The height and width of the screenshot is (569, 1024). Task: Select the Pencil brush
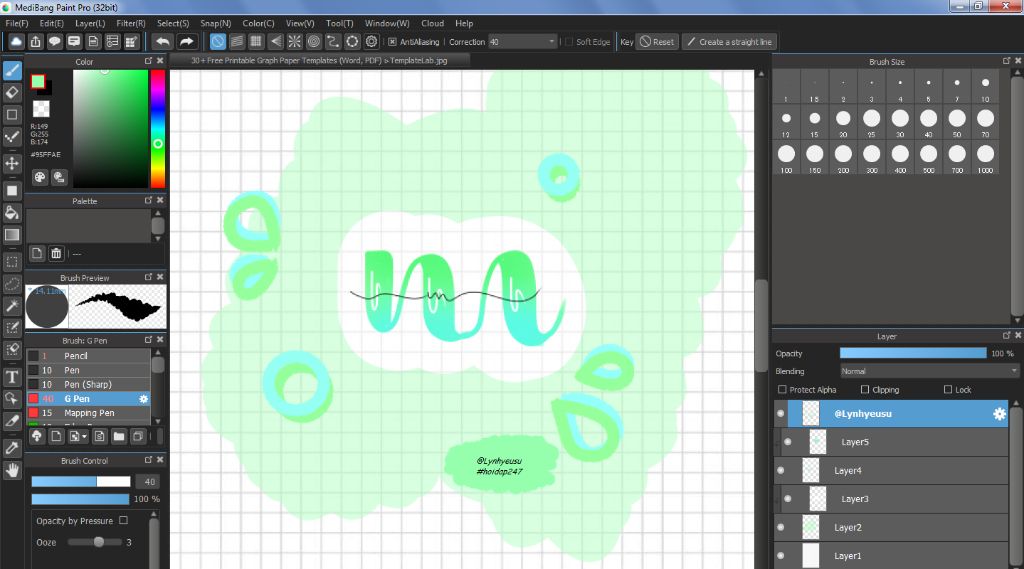pos(89,355)
